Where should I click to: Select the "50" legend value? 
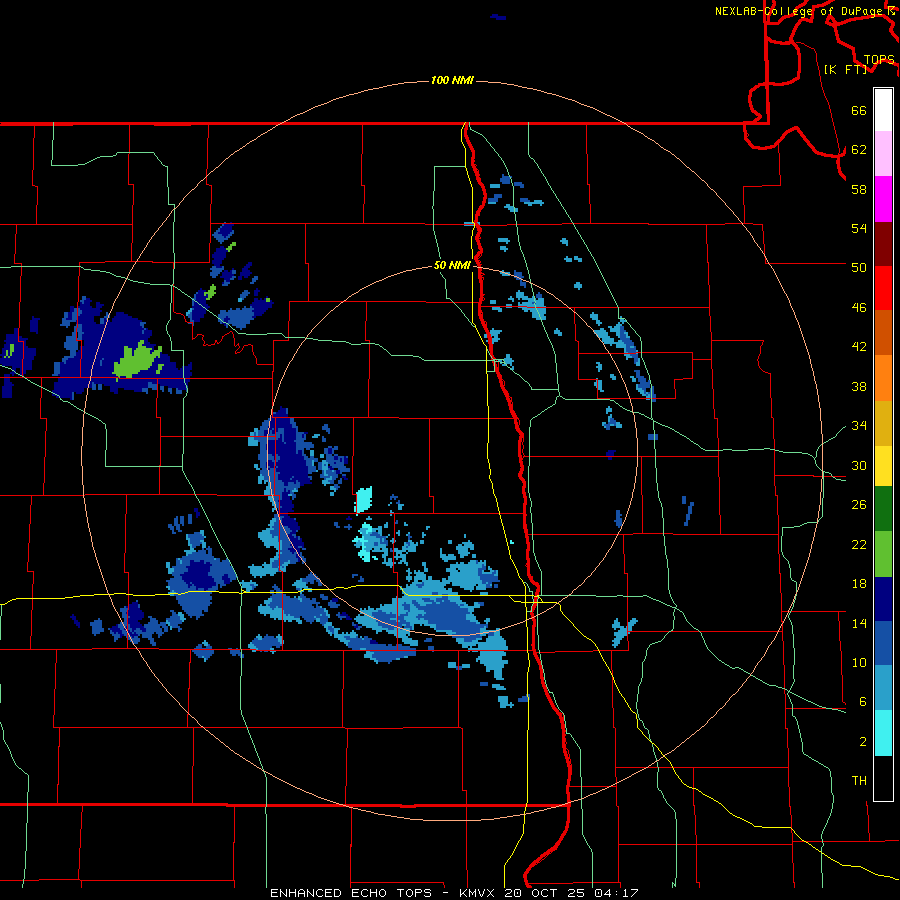[x=859, y=267]
